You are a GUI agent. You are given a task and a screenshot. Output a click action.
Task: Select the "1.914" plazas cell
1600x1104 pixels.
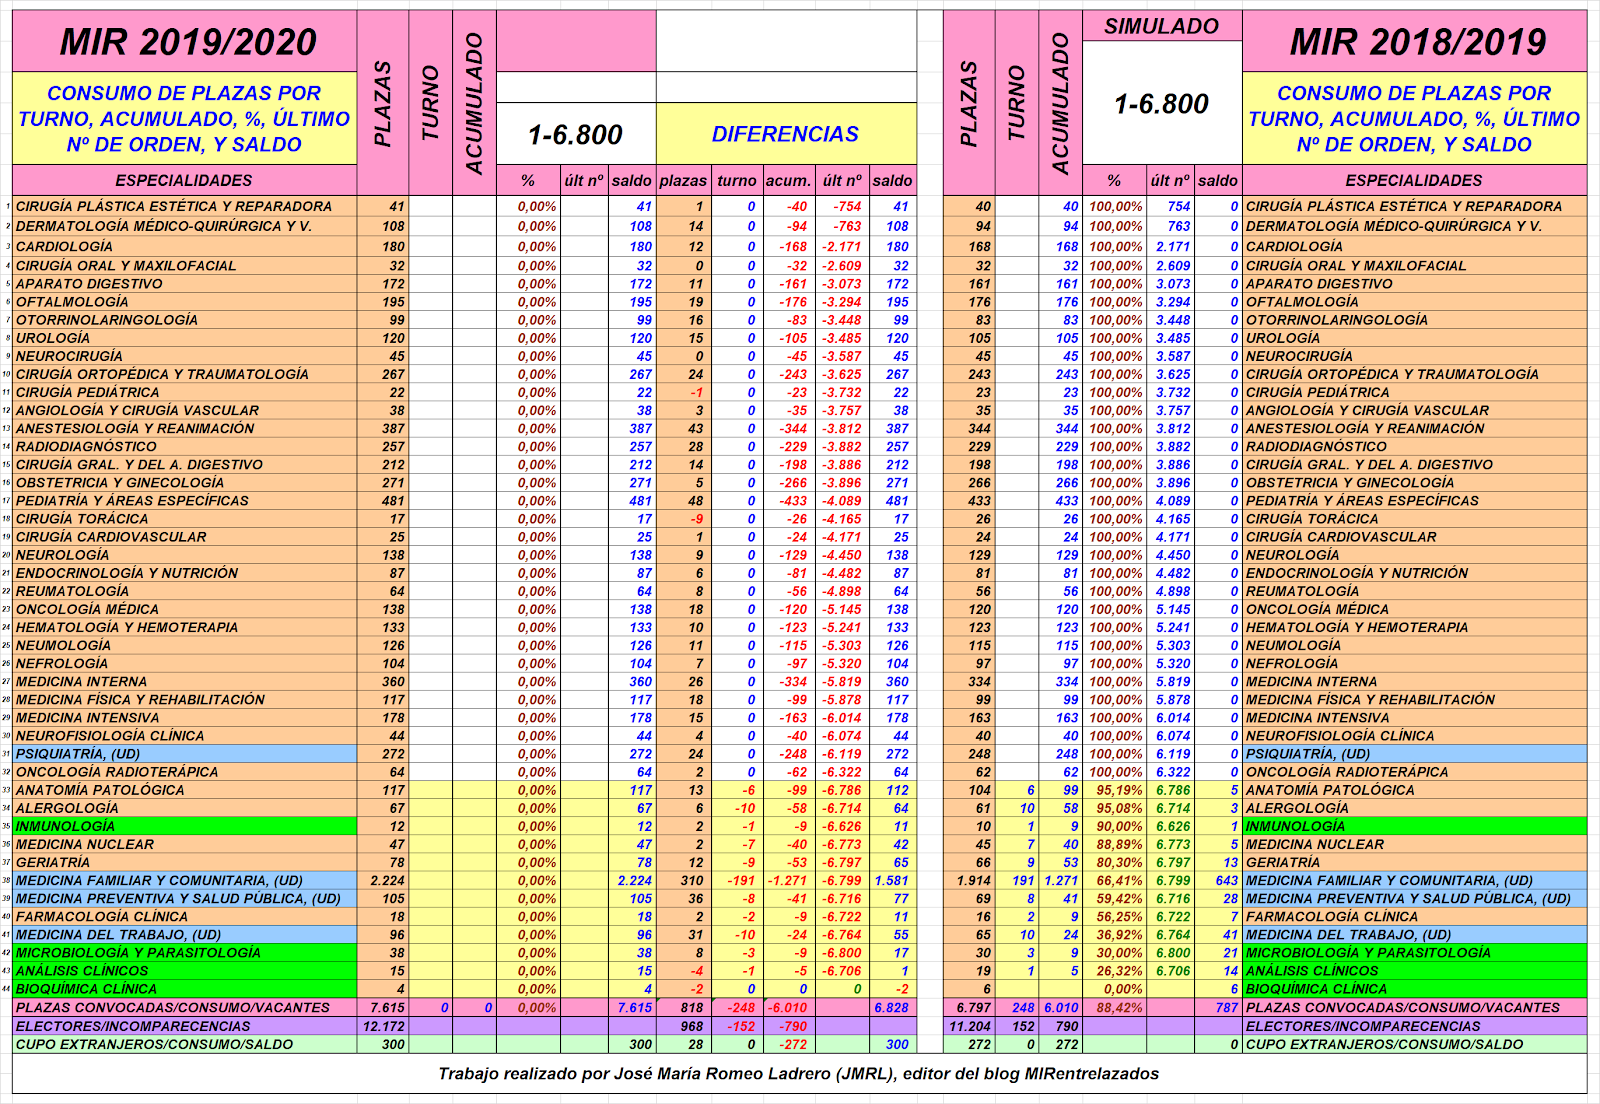pos(970,881)
